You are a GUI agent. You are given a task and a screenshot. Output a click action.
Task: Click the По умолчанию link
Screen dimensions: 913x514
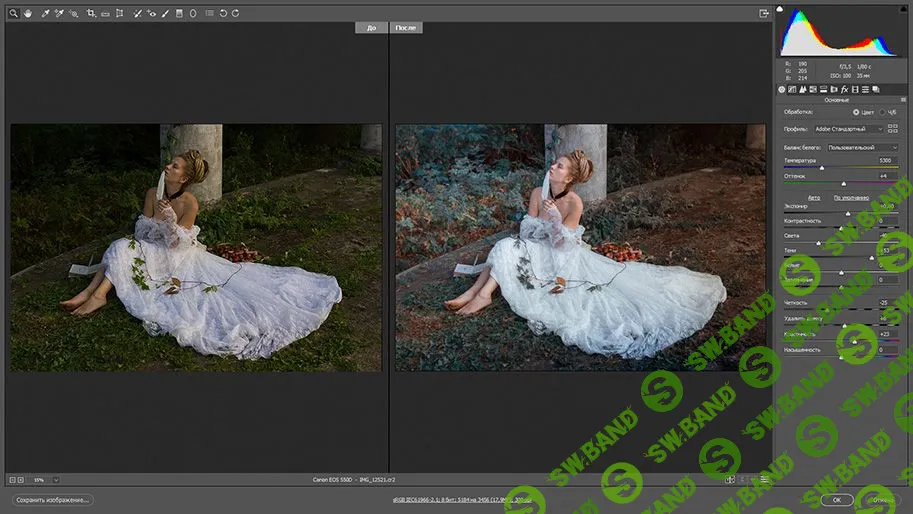(851, 198)
